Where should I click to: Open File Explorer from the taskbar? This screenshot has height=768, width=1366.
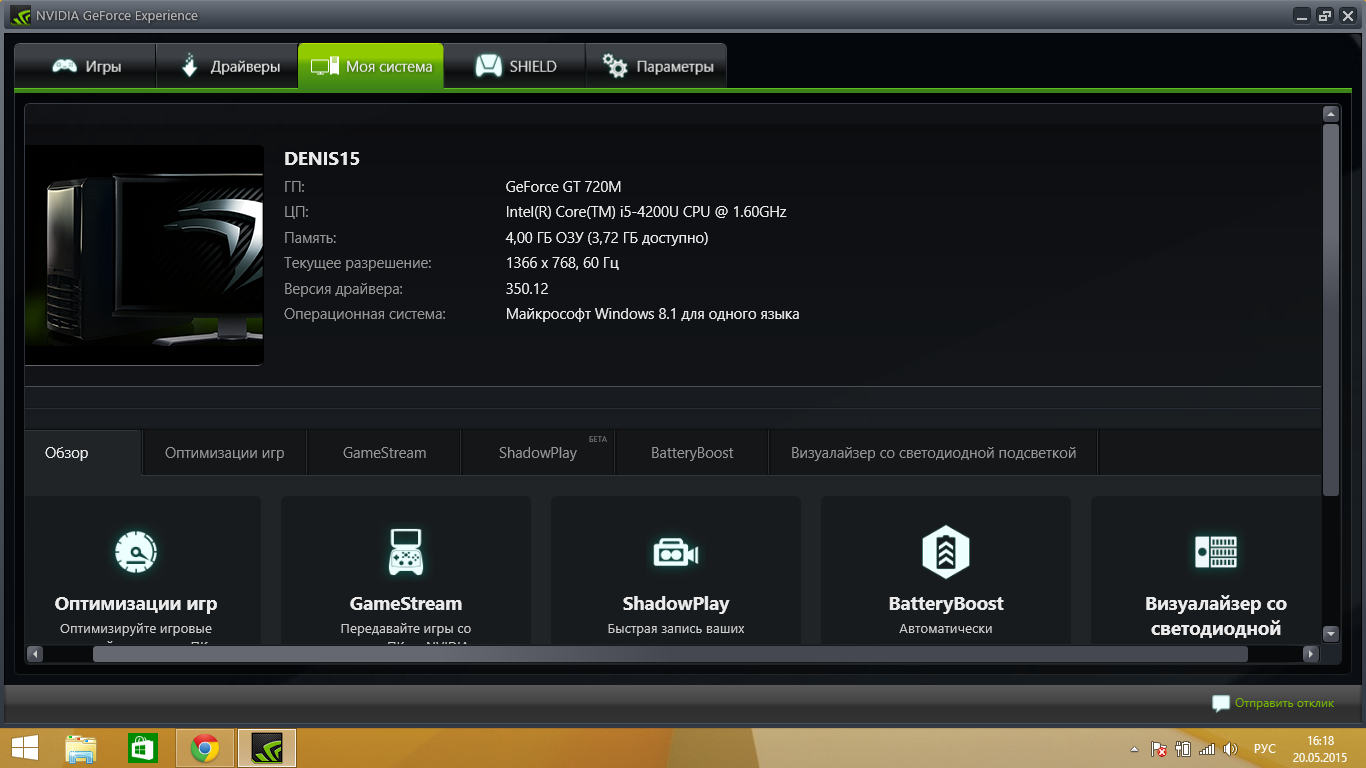(x=81, y=748)
